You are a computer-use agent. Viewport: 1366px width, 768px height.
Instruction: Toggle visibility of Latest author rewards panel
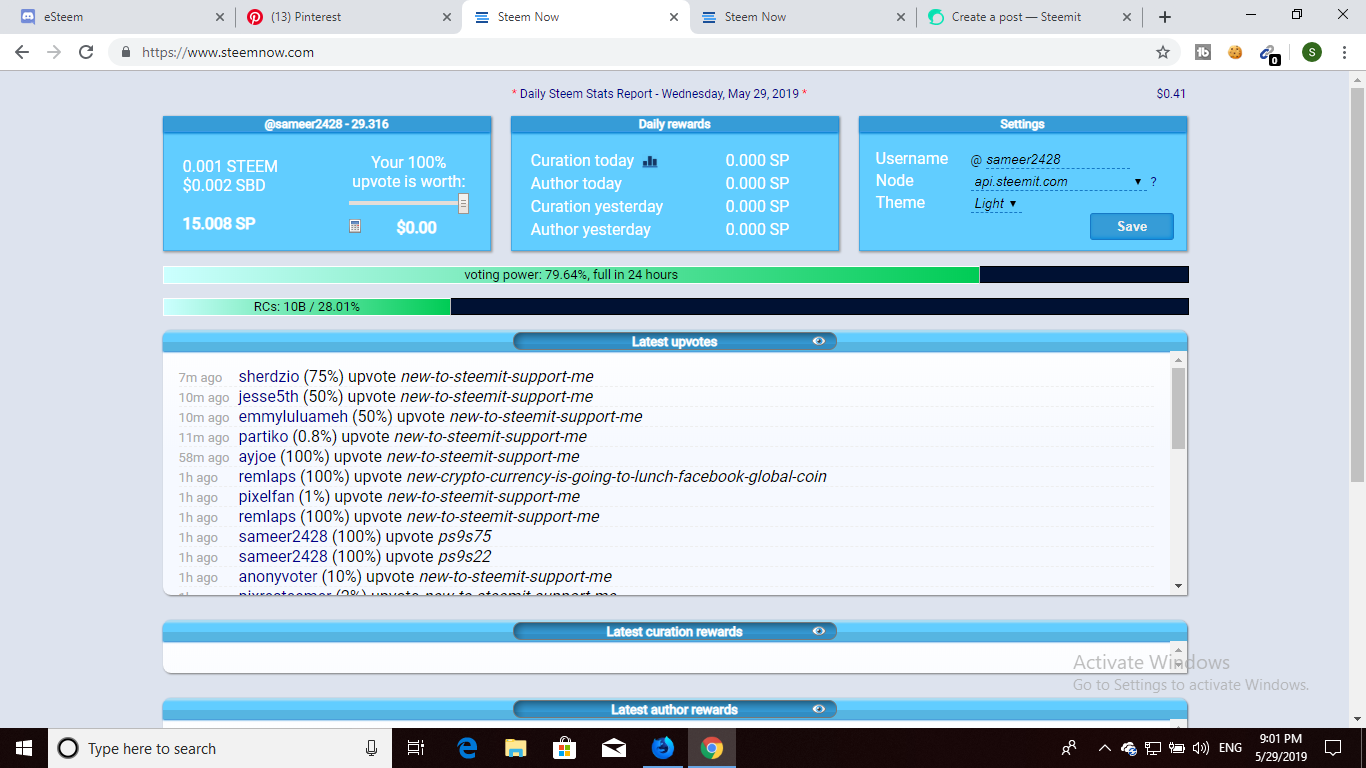pyautogui.click(x=819, y=709)
